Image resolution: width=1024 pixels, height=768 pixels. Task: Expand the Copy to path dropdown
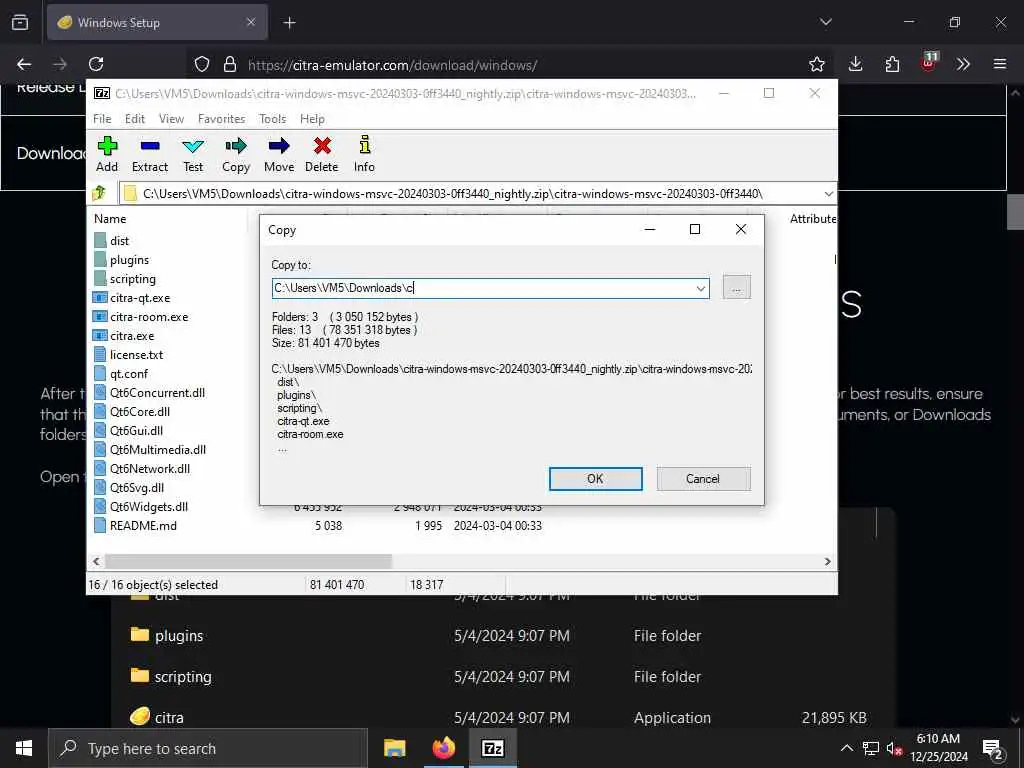pyautogui.click(x=701, y=288)
